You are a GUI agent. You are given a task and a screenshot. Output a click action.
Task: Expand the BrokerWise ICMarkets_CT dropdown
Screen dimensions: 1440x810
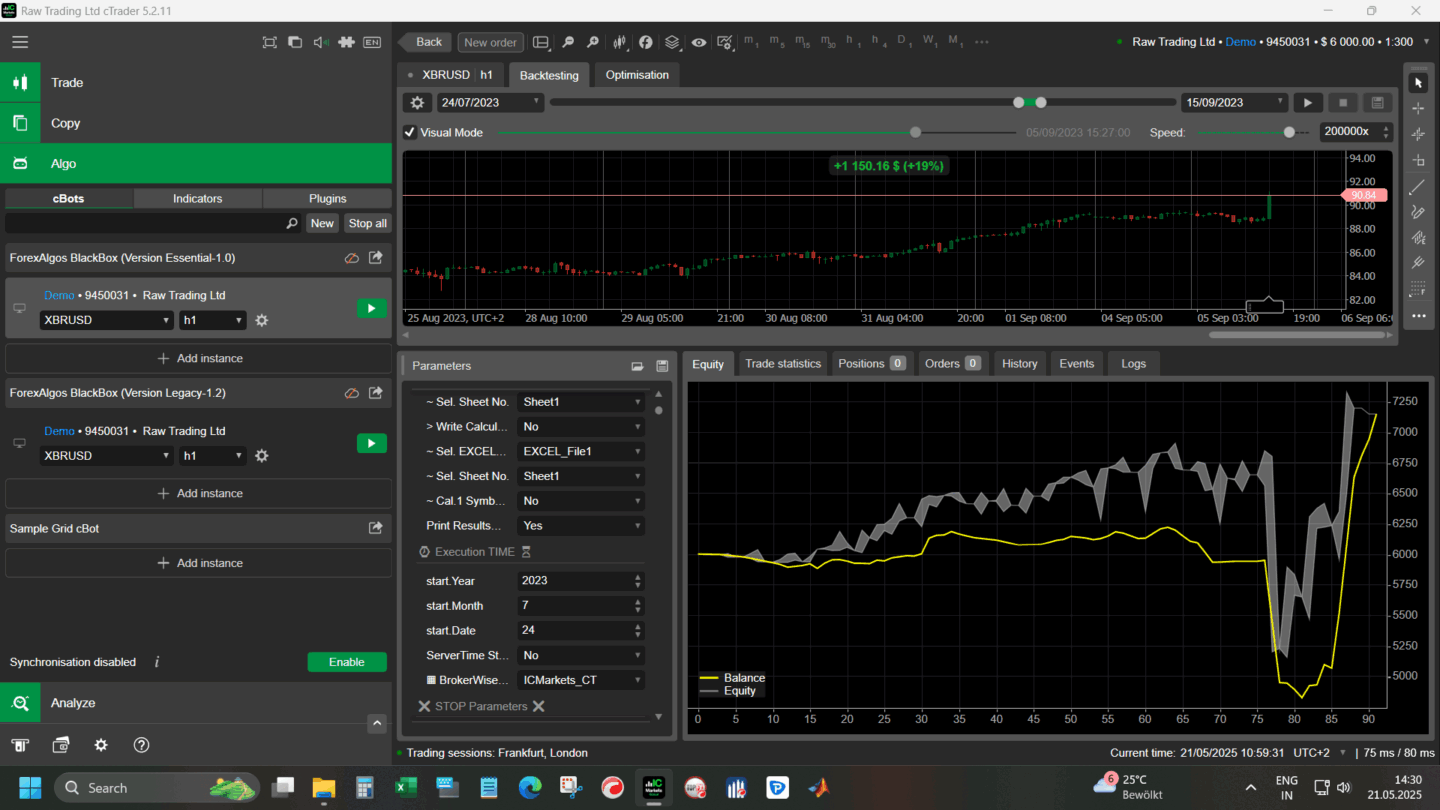tap(581, 680)
